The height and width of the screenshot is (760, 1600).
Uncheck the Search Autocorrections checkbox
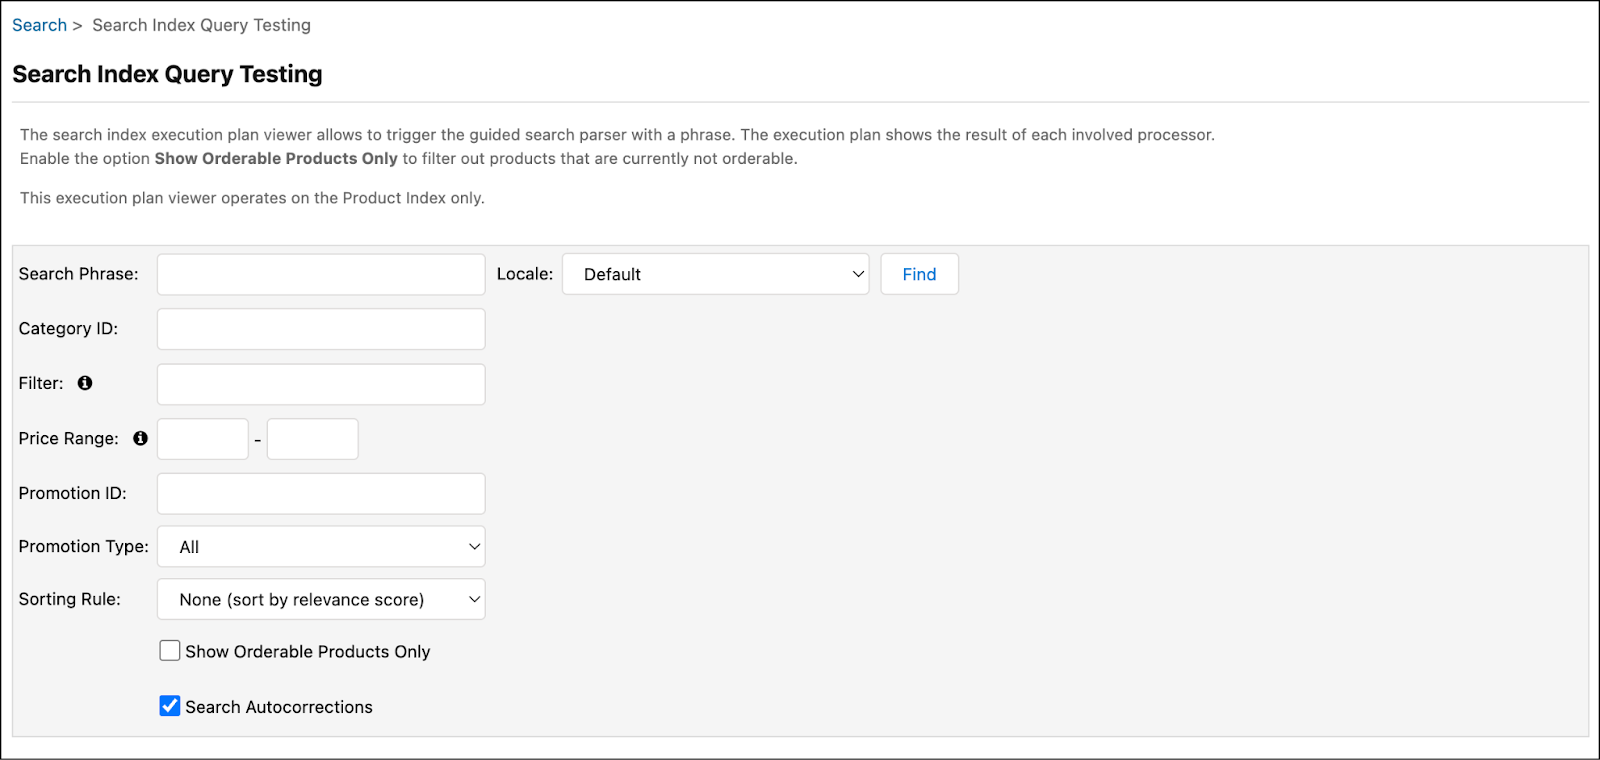(x=170, y=706)
